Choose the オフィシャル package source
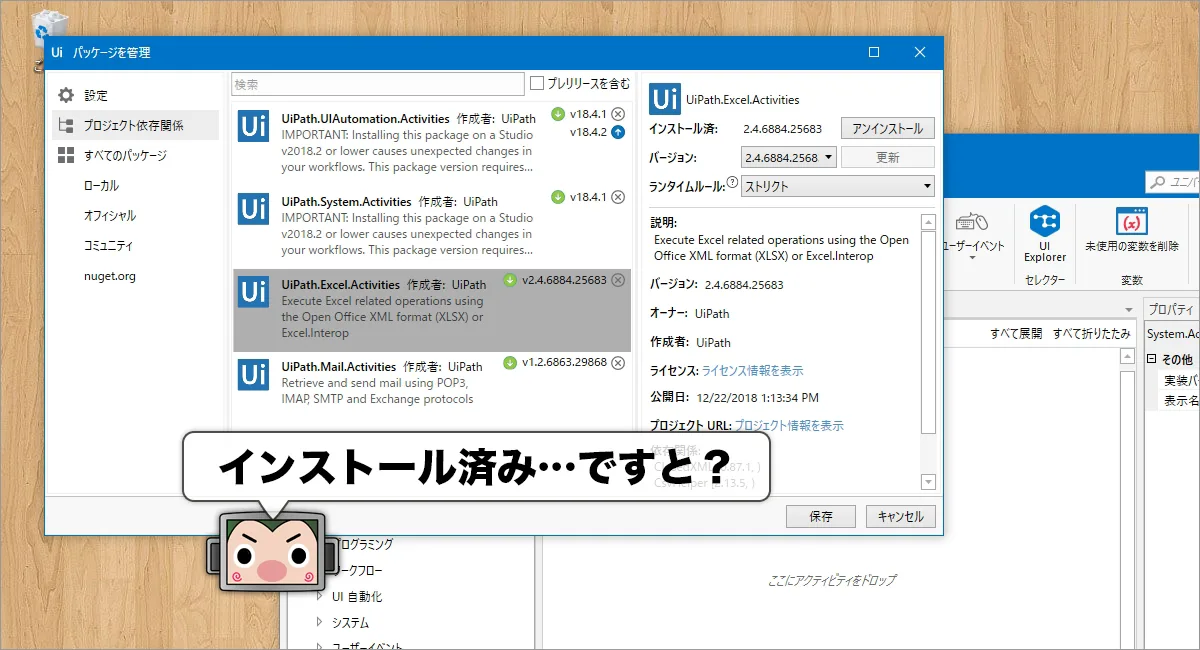 pyautogui.click(x=110, y=215)
